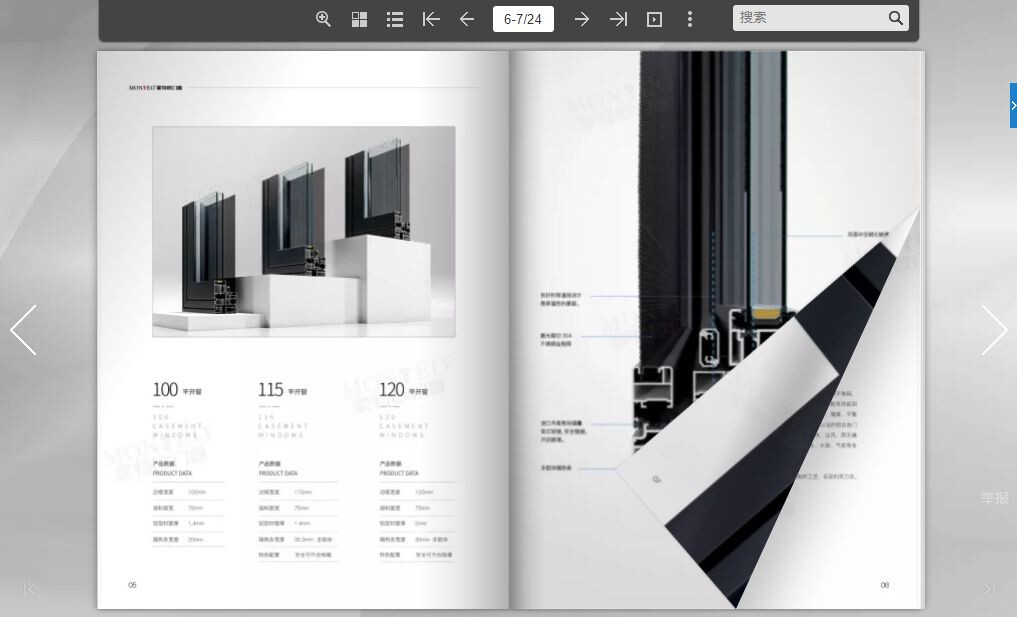Click inside the 搜索 search box
The width and height of the screenshot is (1017, 617).
pos(808,18)
